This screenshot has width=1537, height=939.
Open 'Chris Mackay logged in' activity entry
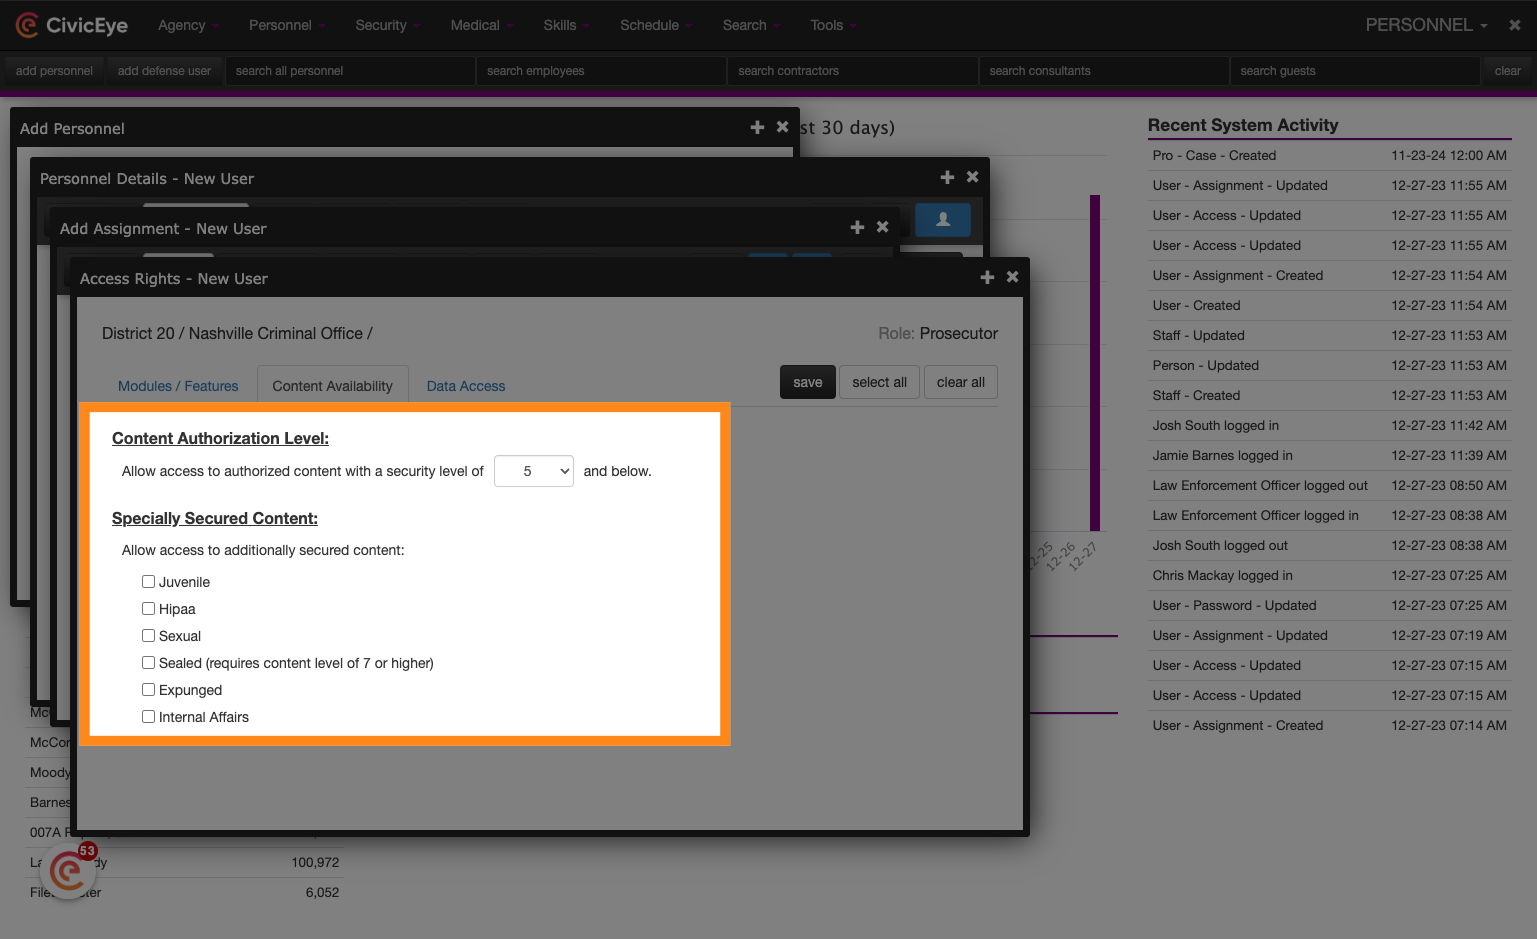(x=1330, y=575)
